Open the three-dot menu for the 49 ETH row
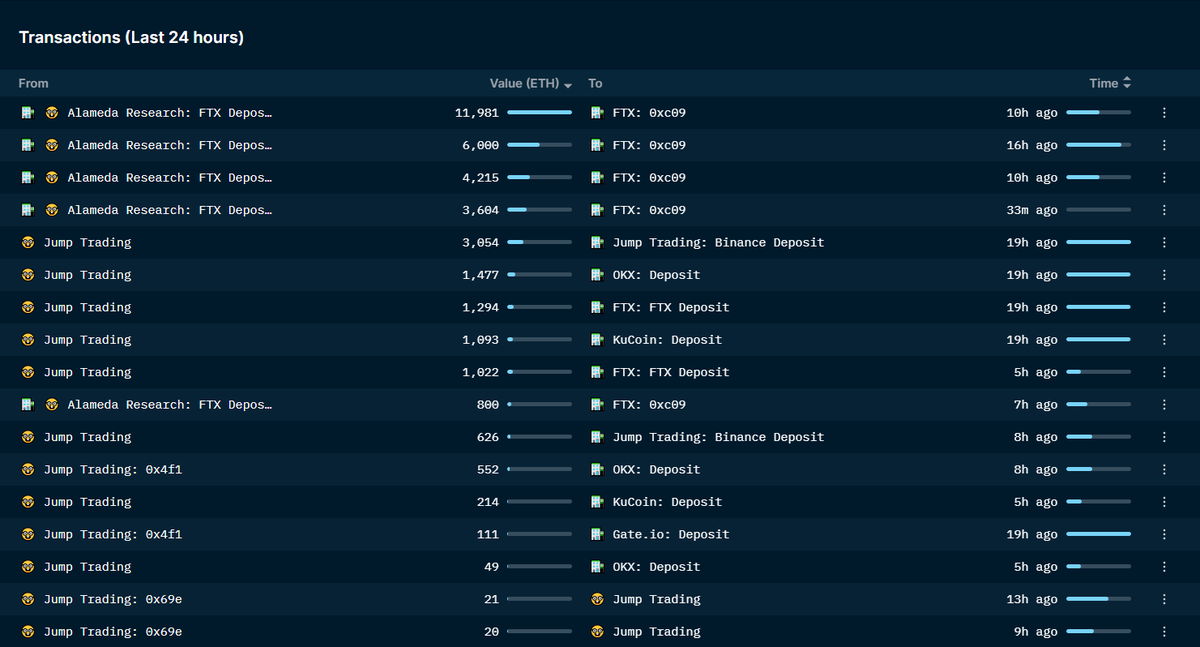The image size is (1200, 647). coord(1164,566)
